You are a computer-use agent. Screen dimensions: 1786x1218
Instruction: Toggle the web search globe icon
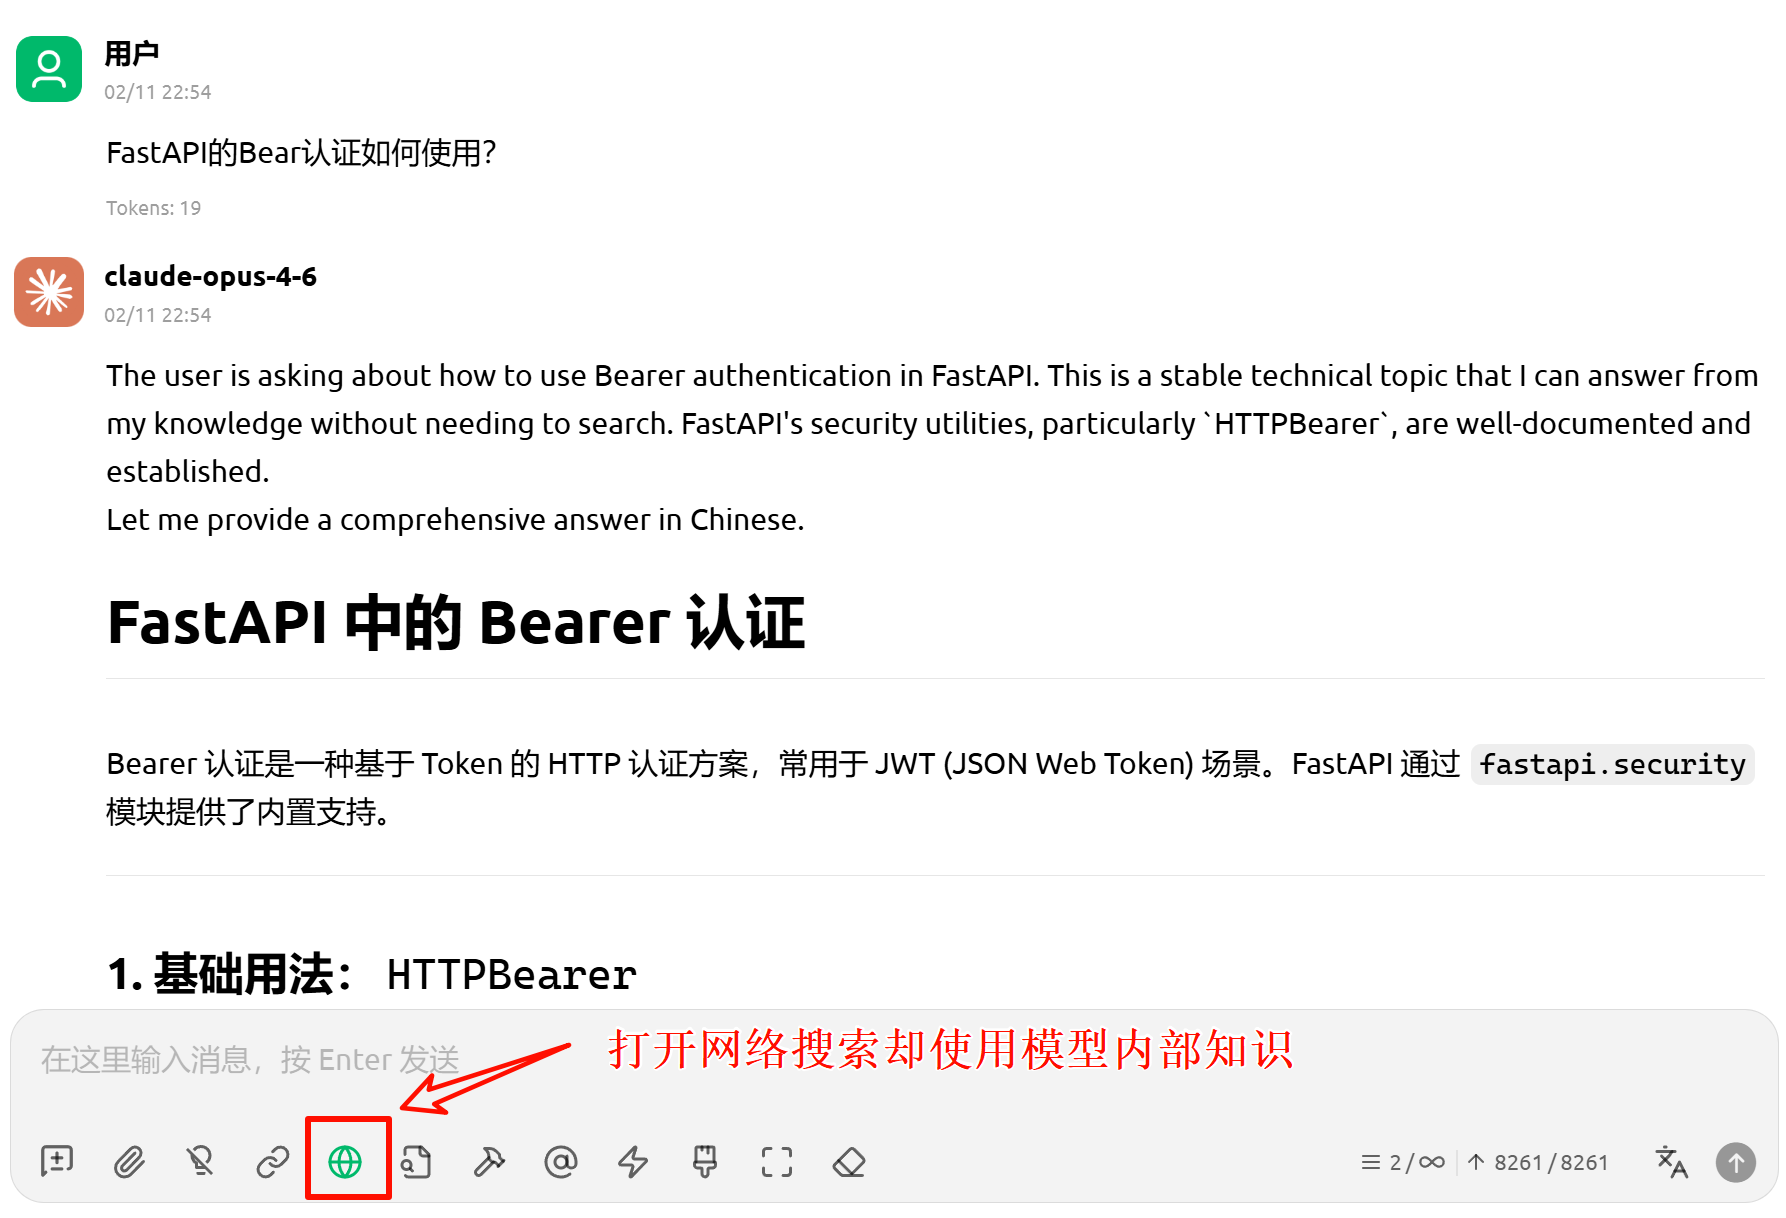click(x=345, y=1162)
